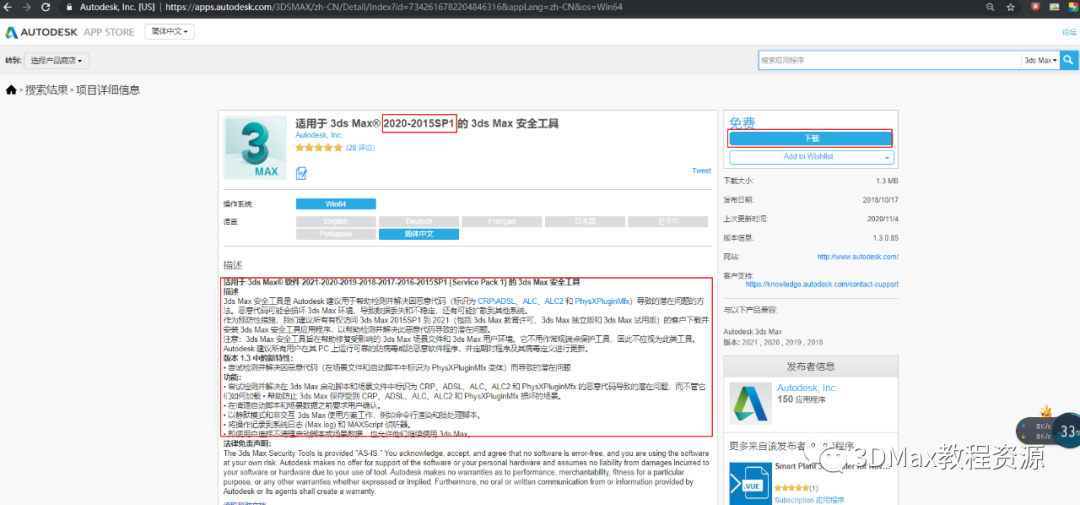Select the Win64 operating system button

pyautogui.click(x=336, y=204)
